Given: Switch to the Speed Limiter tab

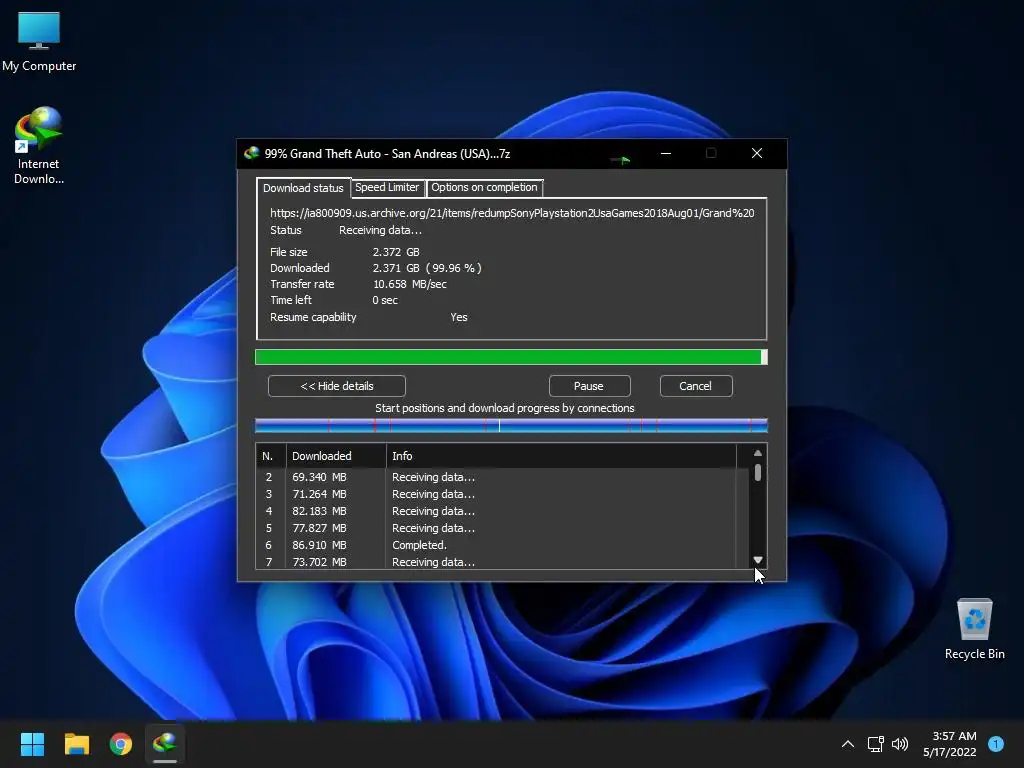Looking at the screenshot, I should coord(387,187).
